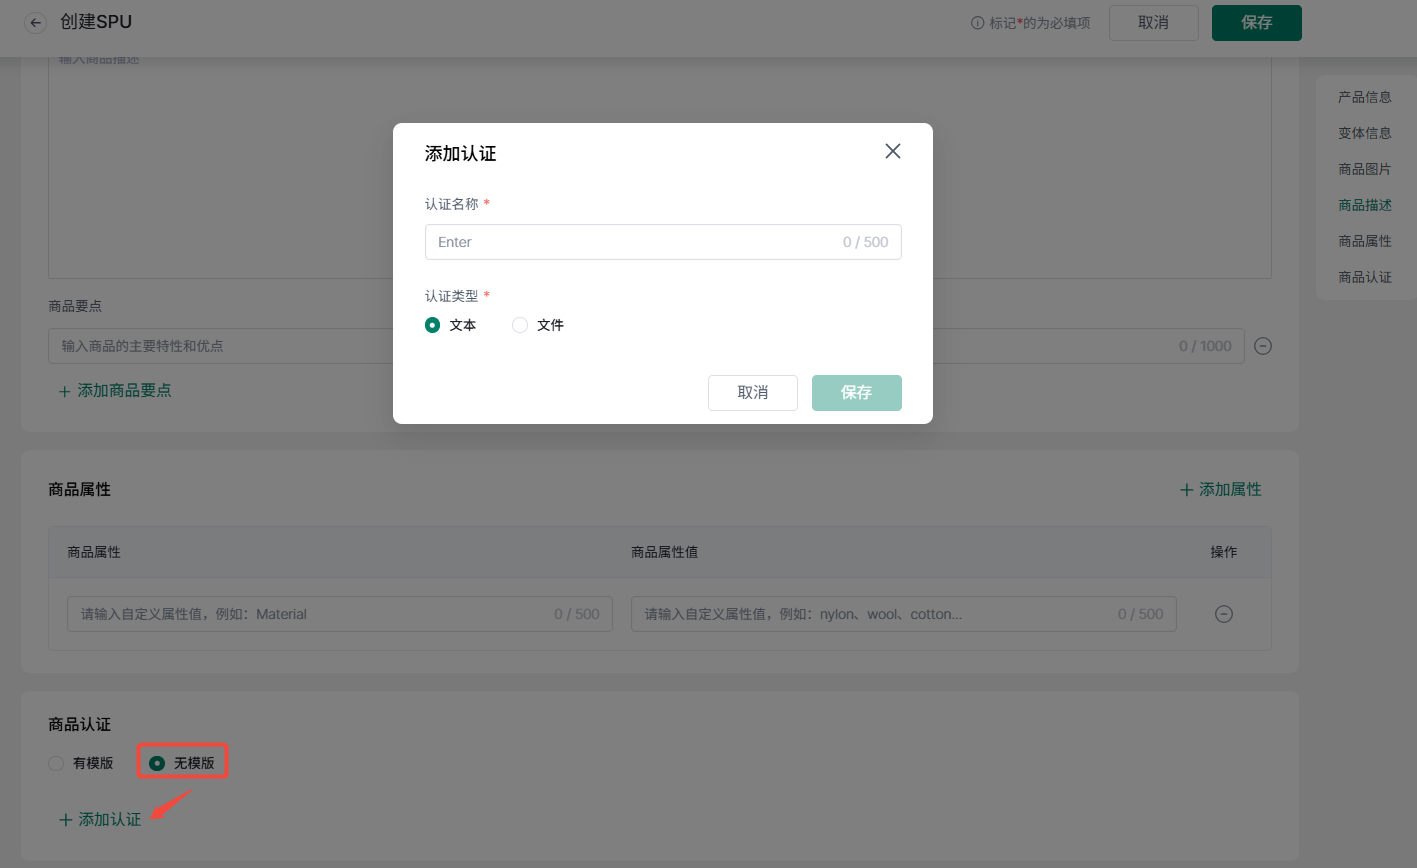The height and width of the screenshot is (868, 1417).
Task: Select the 无模版 radio option
Action: pyautogui.click(x=157, y=763)
